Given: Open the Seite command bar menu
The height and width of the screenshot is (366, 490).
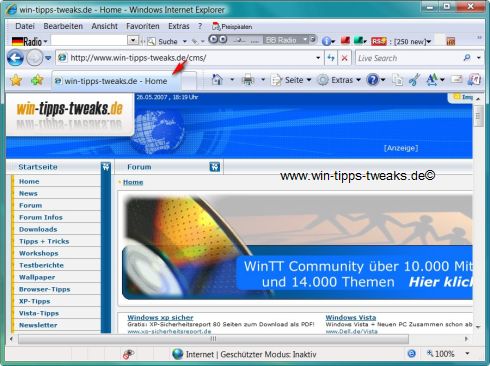Looking at the screenshot, I should [291, 80].
